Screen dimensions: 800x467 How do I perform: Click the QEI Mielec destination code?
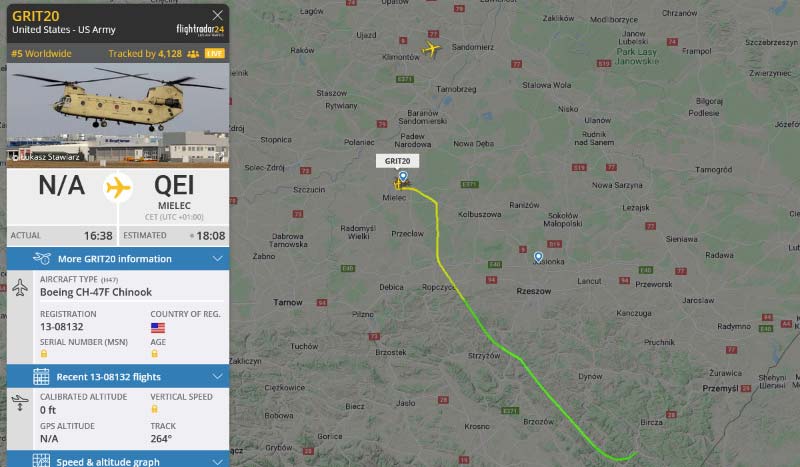coord(174,185)
